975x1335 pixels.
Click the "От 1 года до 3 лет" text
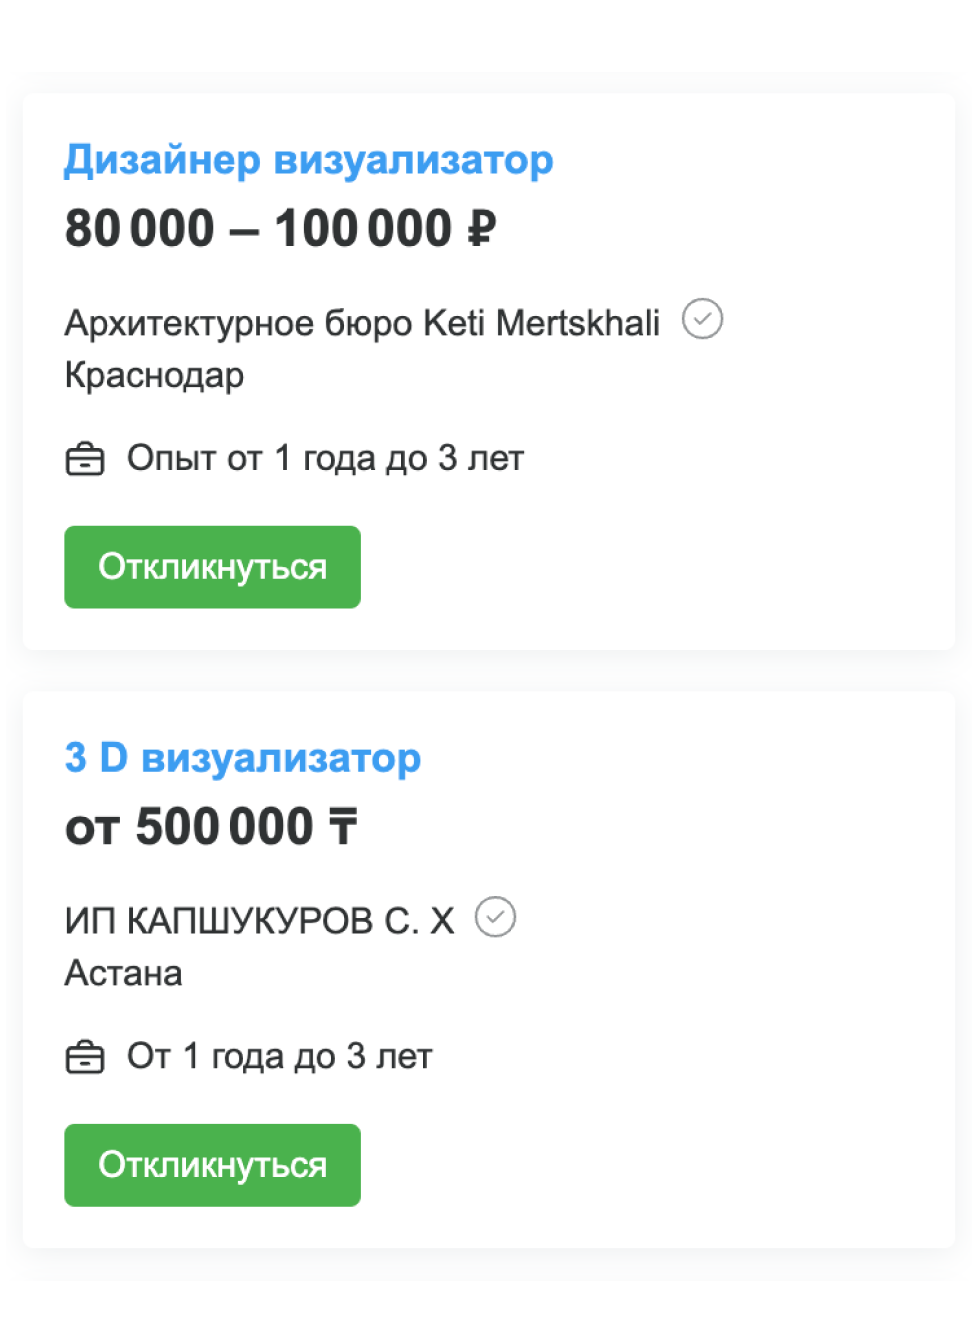point(279,1057)
